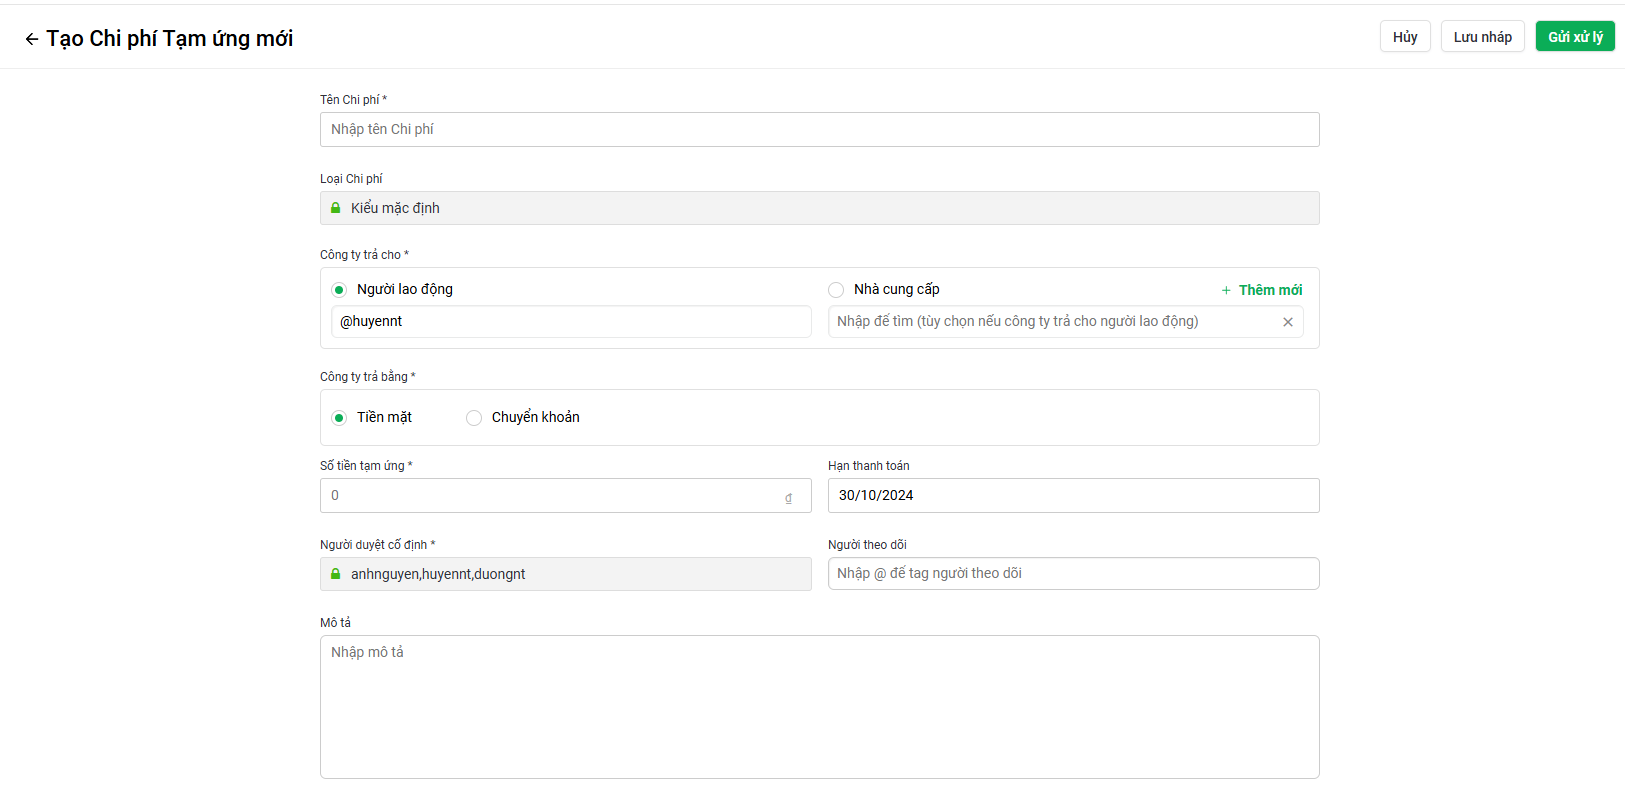Screen dimensions: 1625x797
Task: Click the Công ty trả bằng label
Action: 367,377
